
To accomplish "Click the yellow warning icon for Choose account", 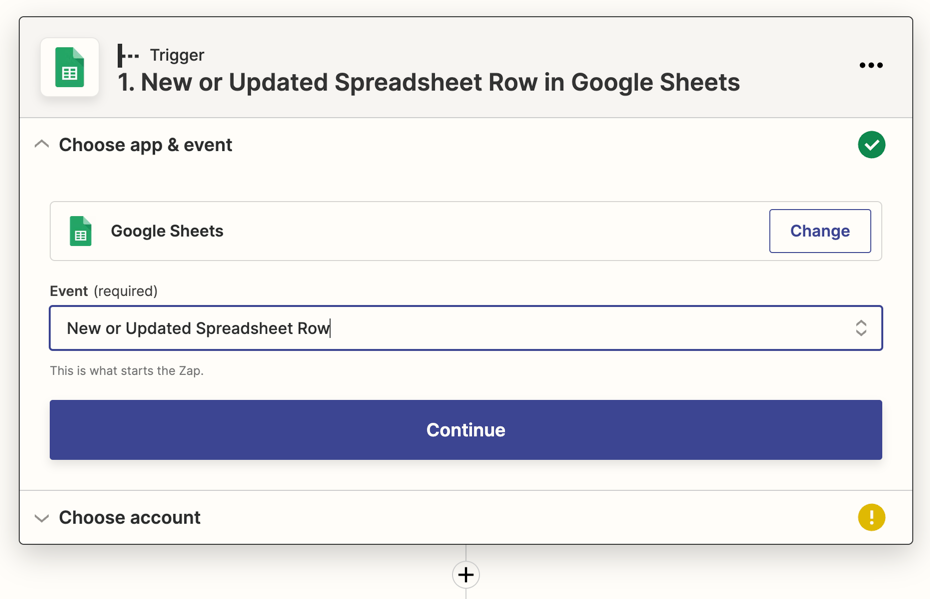I will point(871,517).
